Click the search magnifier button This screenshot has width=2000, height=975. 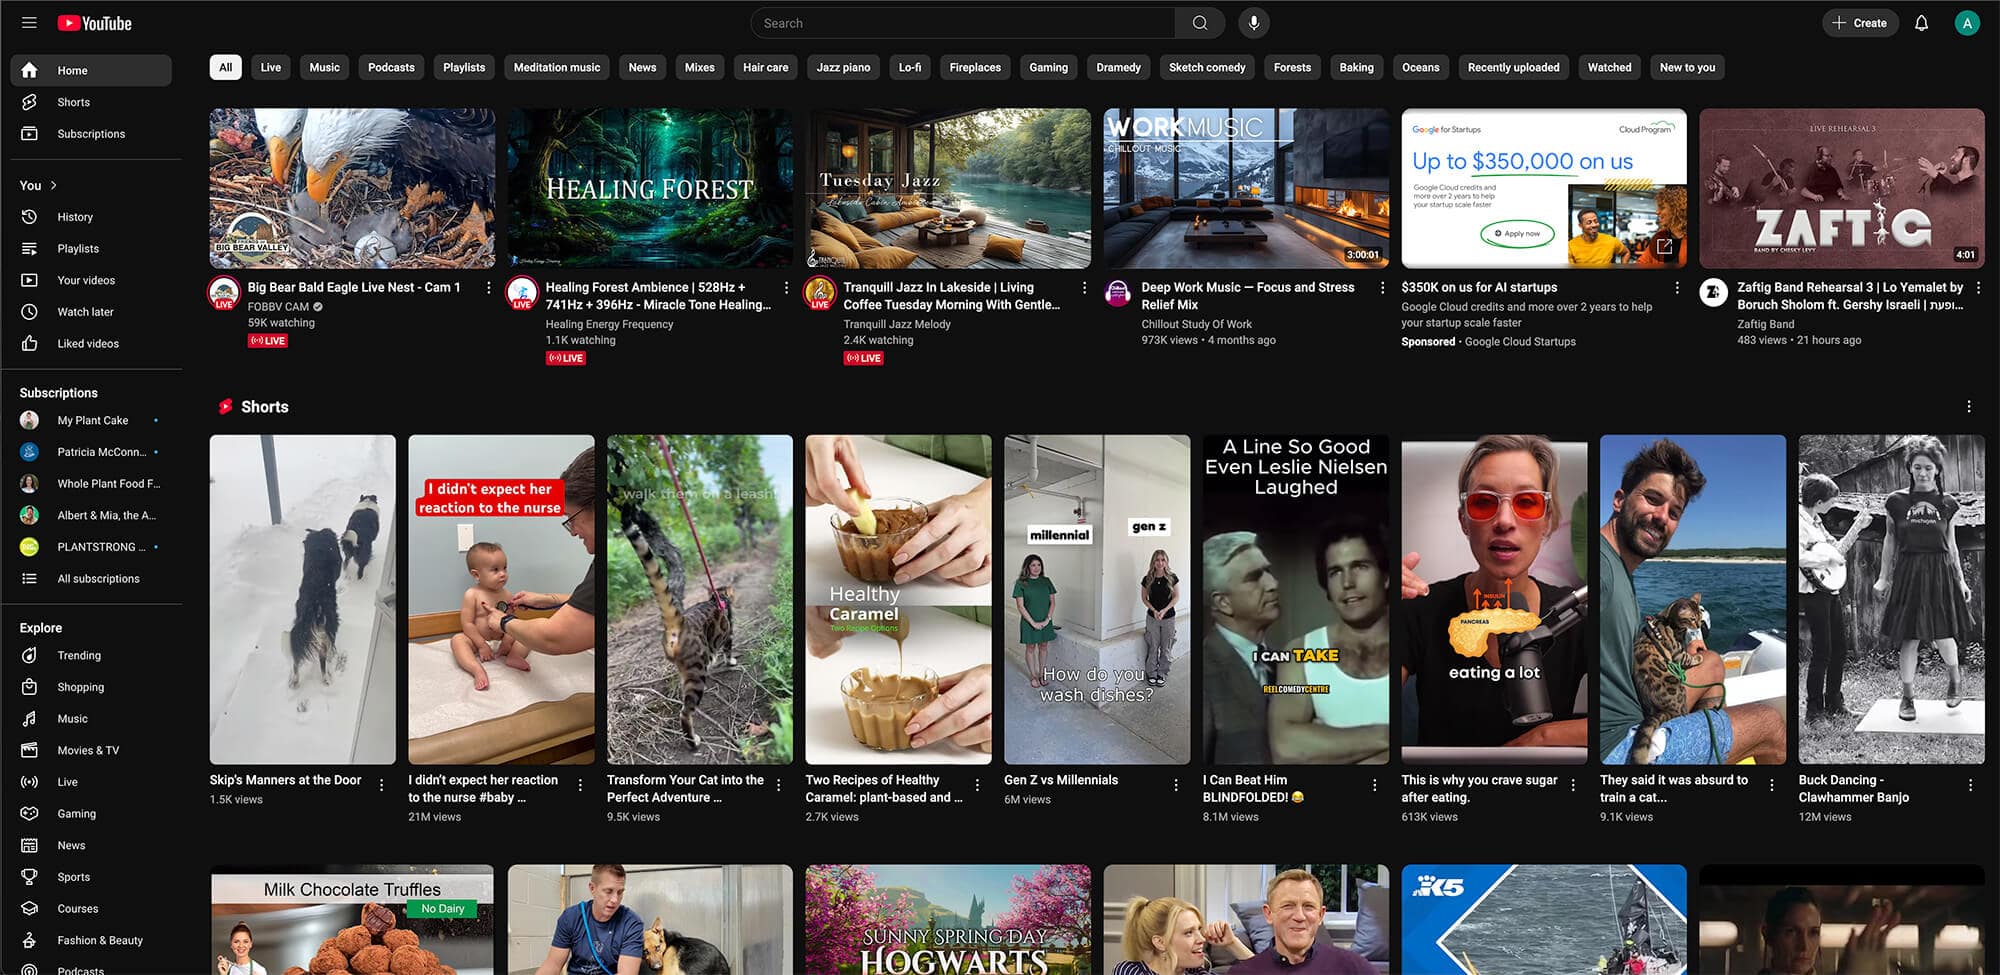tap(1200, 23)
